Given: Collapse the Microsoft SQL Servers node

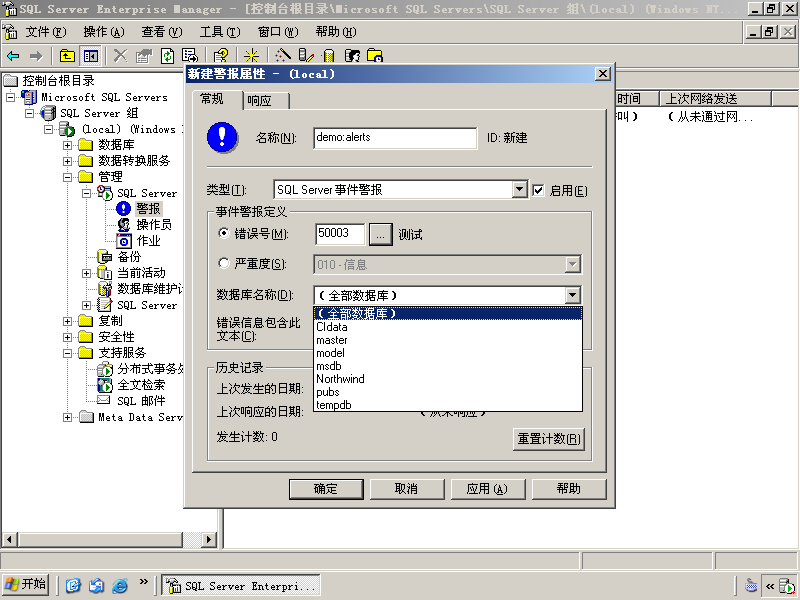Looking at the screenshot, I should pyautogui.click(x=11, y=97).
